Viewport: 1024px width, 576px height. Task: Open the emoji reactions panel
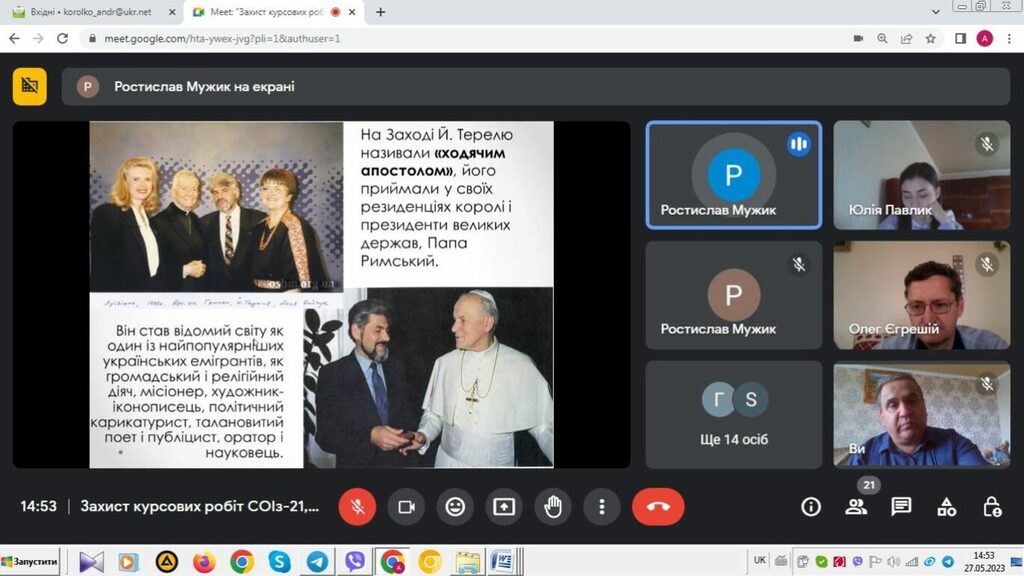[455, 507]
